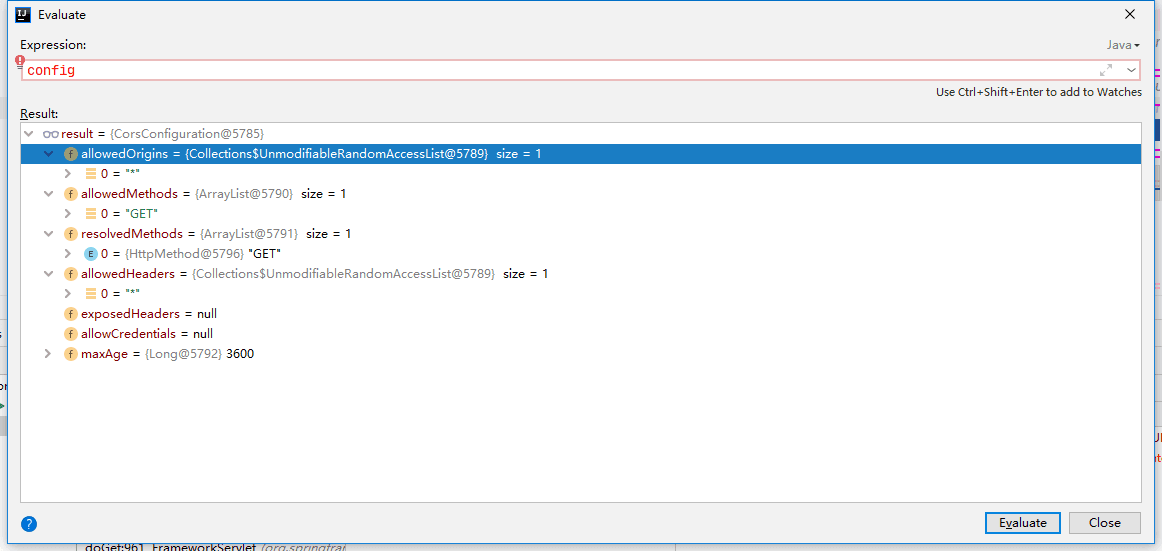This screenshot has height=551, width=1162.
Task: Click the expression error indicator icon
Action: [x=20, y=61]
